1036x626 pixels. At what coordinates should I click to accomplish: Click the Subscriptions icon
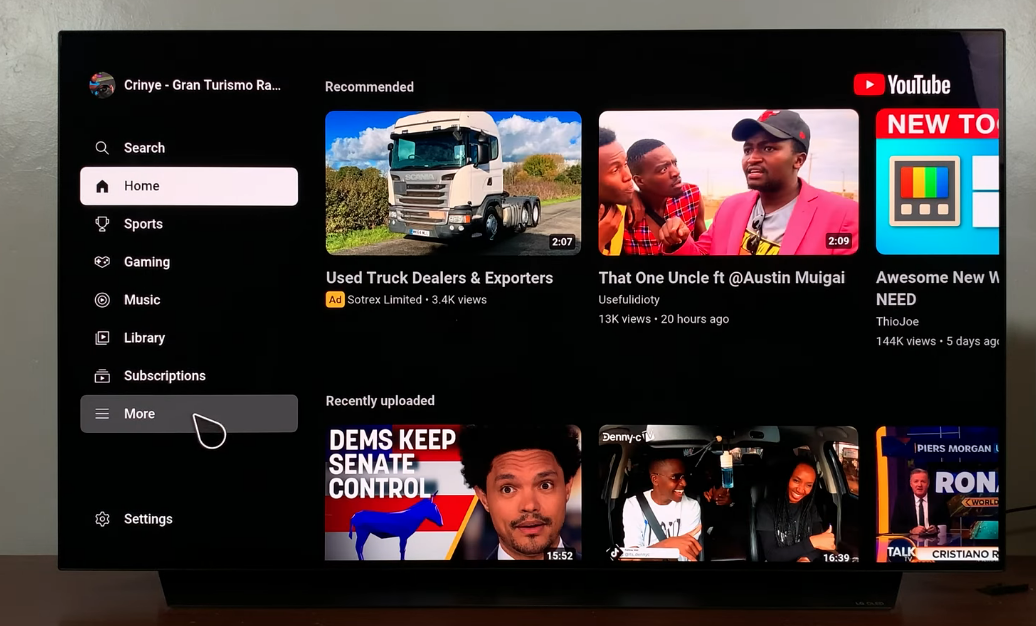[102, 376]
